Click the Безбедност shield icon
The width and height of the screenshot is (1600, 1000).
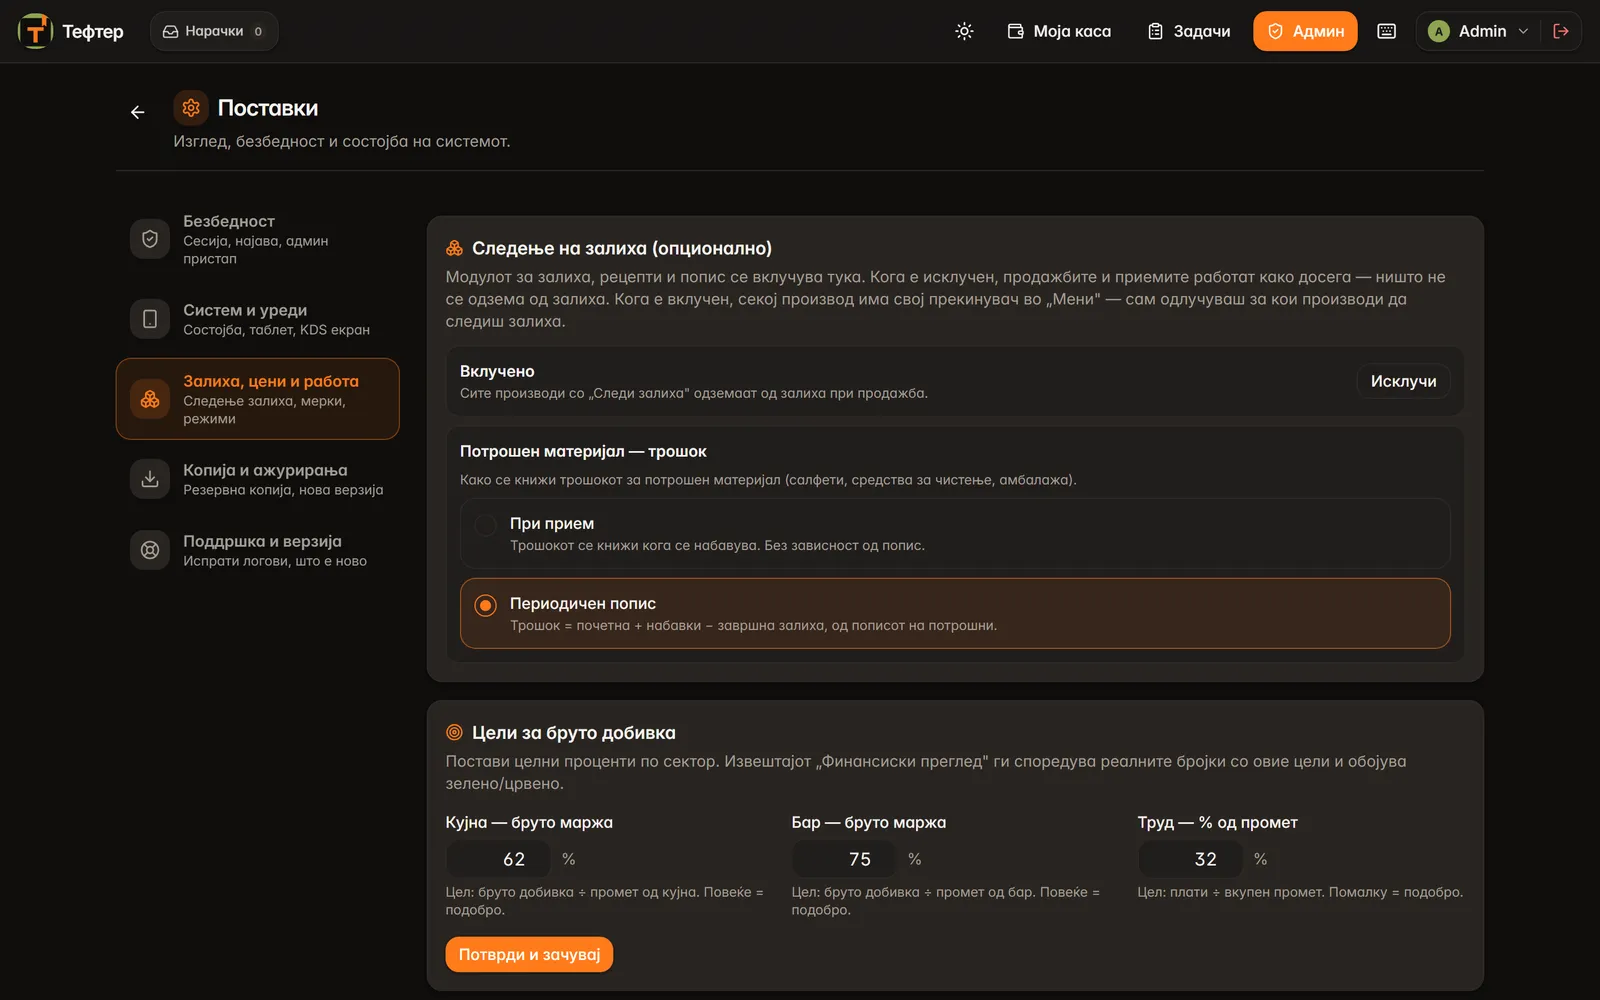[150, 239]
